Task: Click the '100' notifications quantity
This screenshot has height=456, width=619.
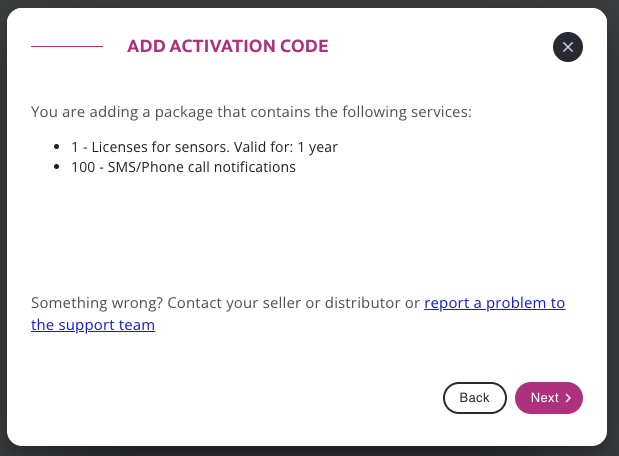Action: point(82,167)
